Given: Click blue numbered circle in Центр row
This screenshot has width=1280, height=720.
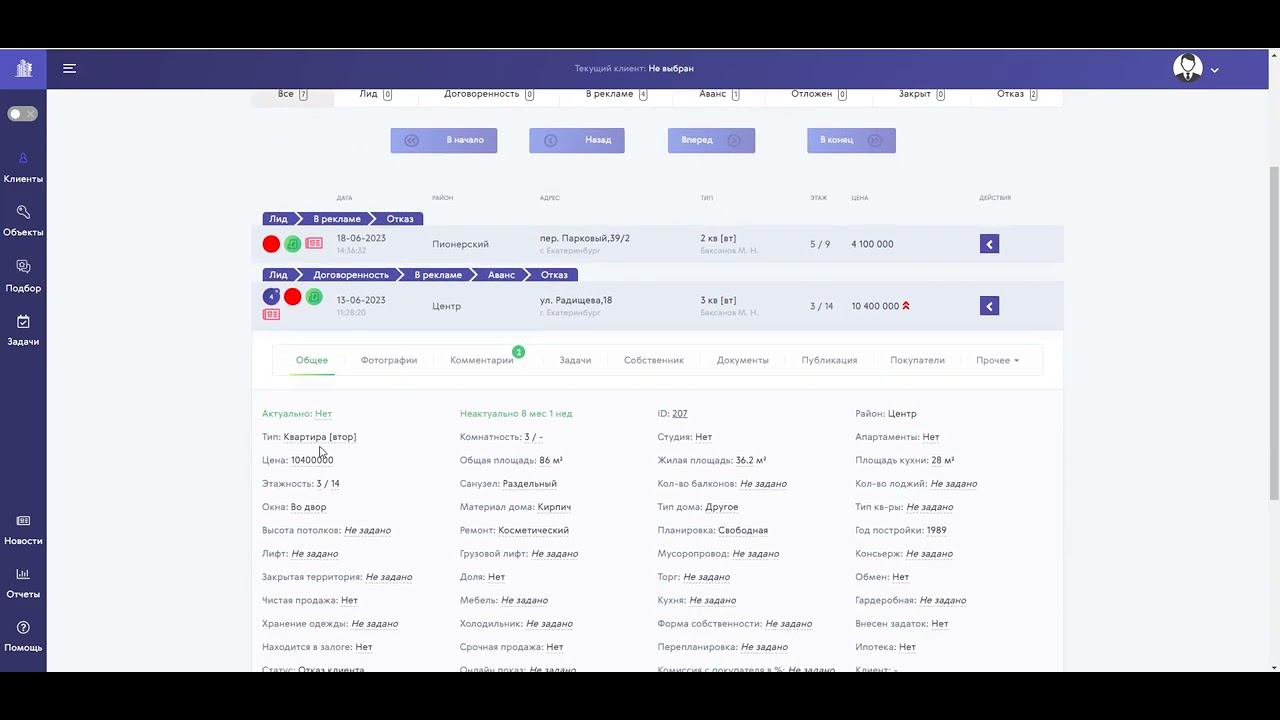Looking at the screenshot, I should (271, 296).
